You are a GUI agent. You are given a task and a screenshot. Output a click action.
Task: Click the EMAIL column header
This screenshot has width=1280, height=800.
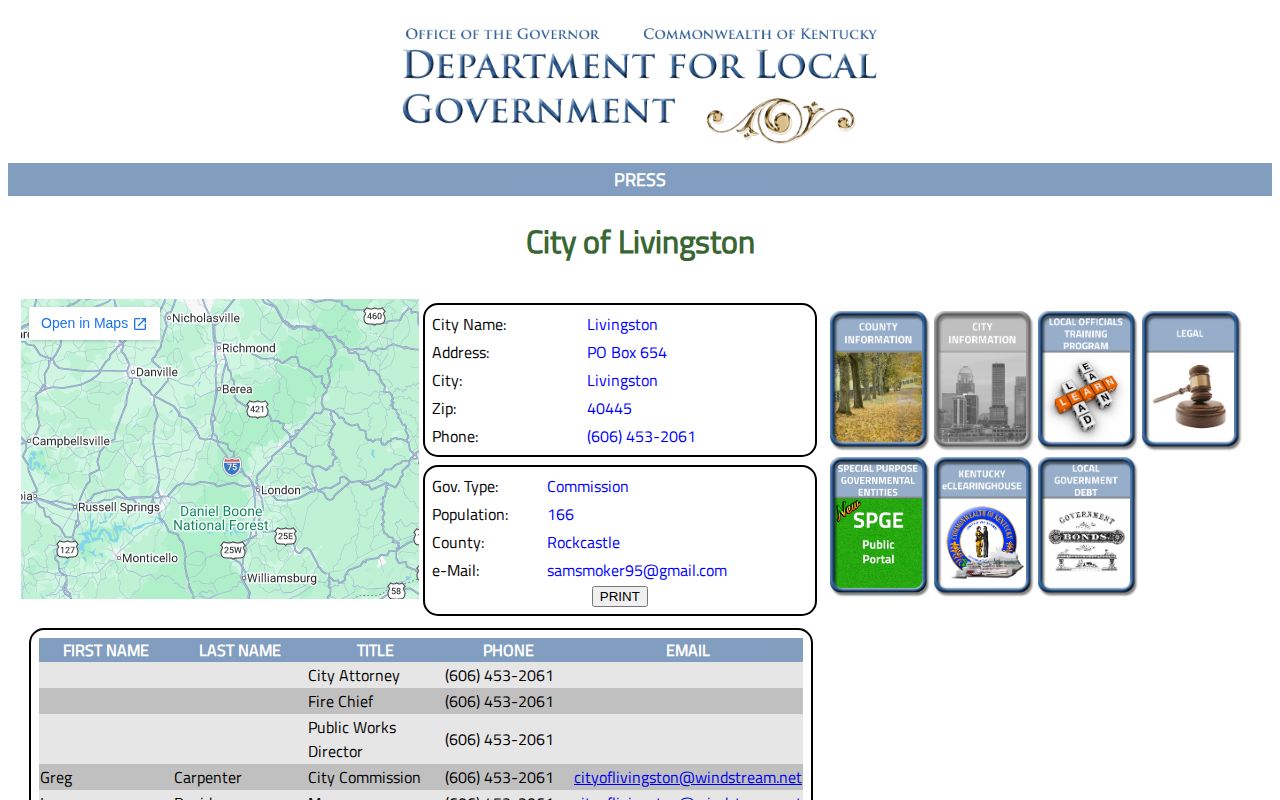688,651
